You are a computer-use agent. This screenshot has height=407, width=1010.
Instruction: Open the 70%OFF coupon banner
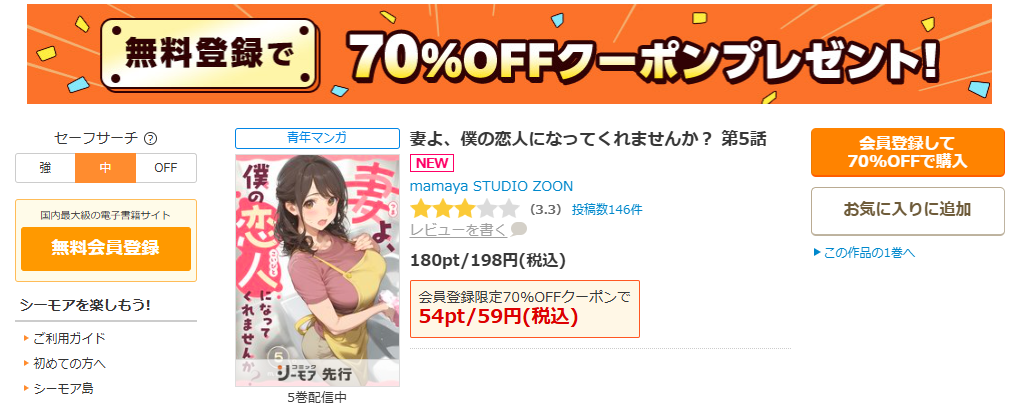509,54
